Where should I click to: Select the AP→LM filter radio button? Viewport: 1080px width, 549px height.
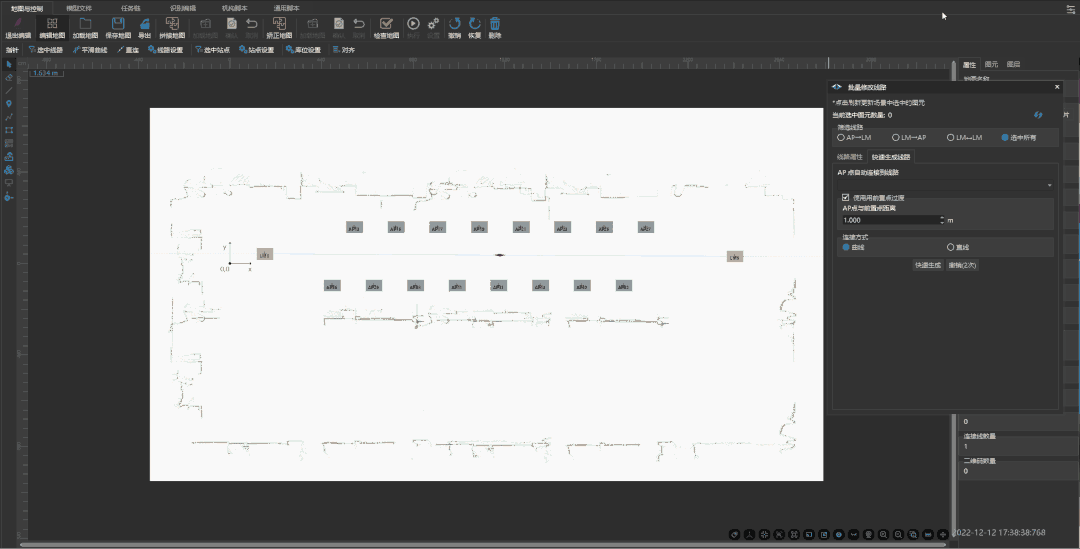coord(841,138)
